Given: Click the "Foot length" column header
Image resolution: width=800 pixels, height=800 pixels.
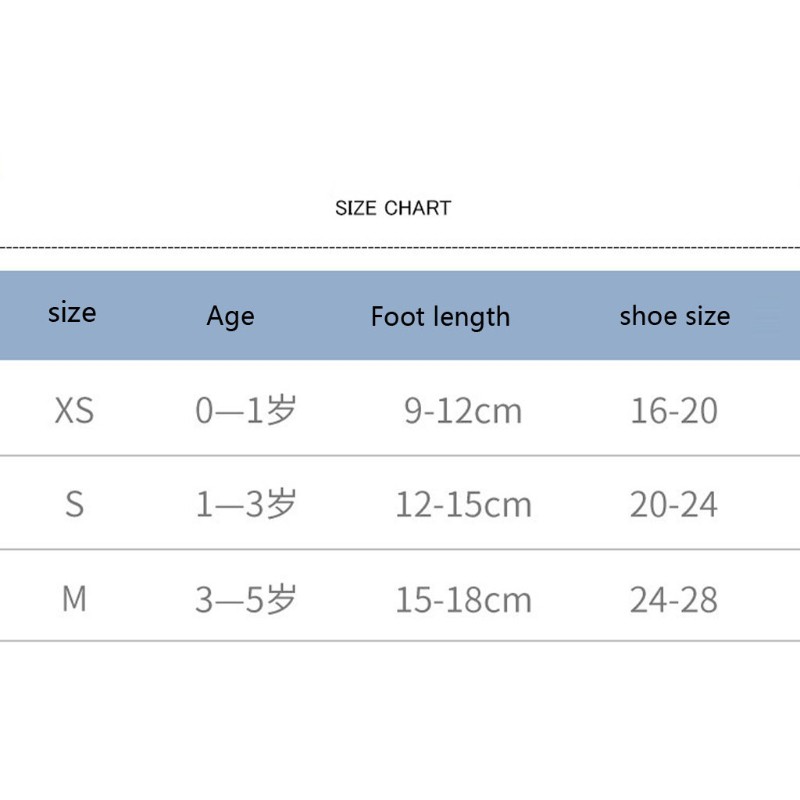Looking at the screenshot, I should tap(440, 317).
